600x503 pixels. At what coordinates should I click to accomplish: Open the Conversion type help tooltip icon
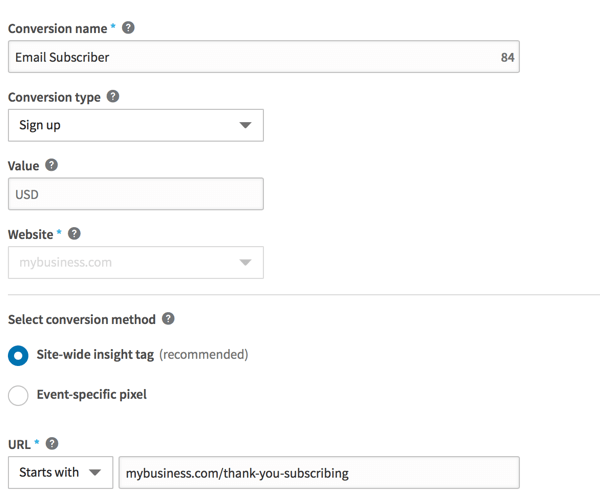pos(113,97)
